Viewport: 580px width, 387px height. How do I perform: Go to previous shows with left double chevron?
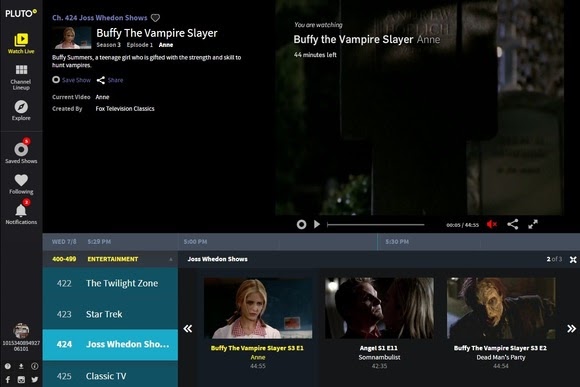pyautogui.click(x=188, y=329)
